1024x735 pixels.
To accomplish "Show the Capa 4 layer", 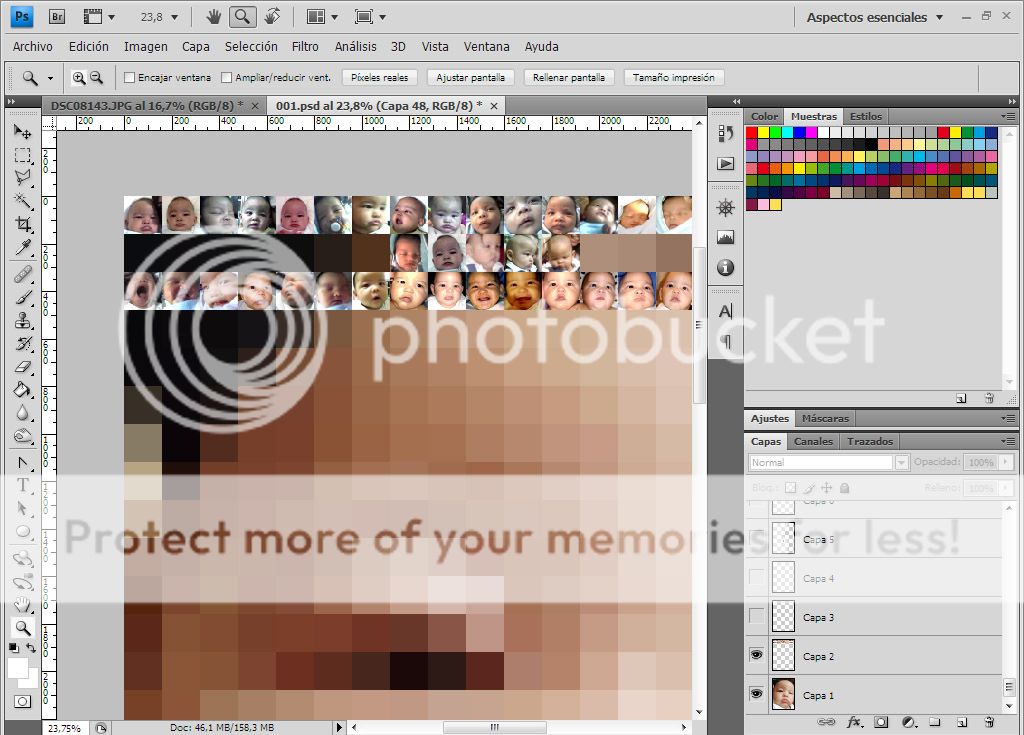I will click(x=756, y=577).
